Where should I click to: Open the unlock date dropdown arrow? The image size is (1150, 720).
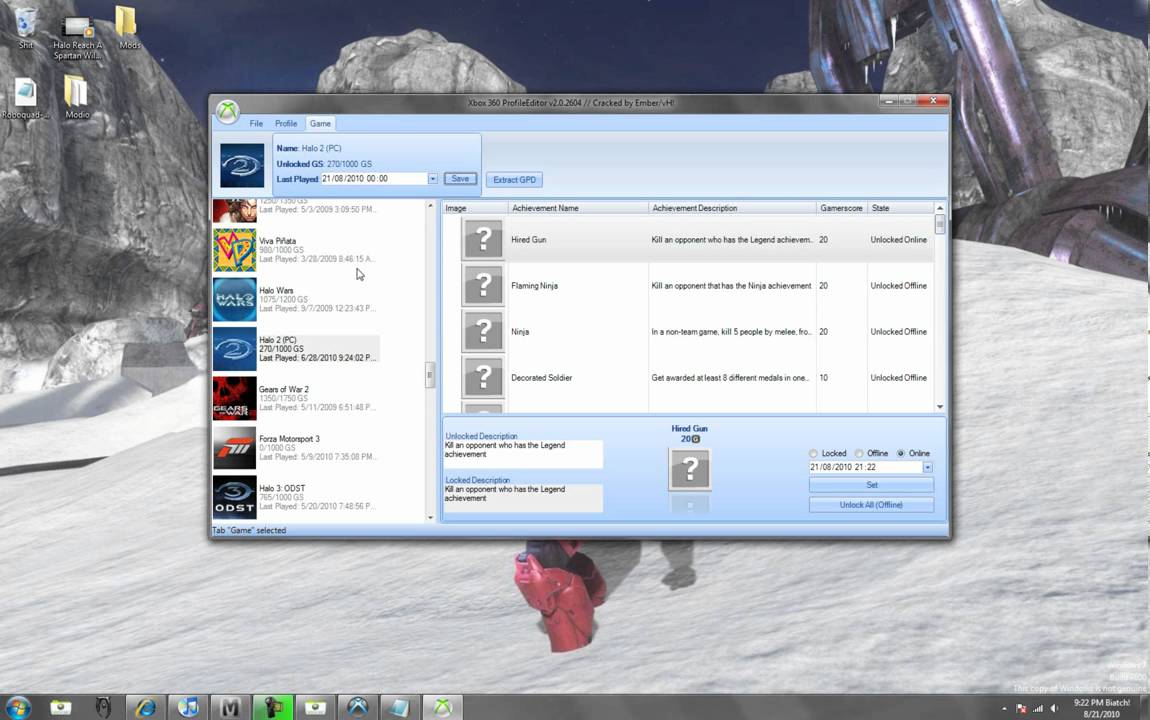pos(928,467)
